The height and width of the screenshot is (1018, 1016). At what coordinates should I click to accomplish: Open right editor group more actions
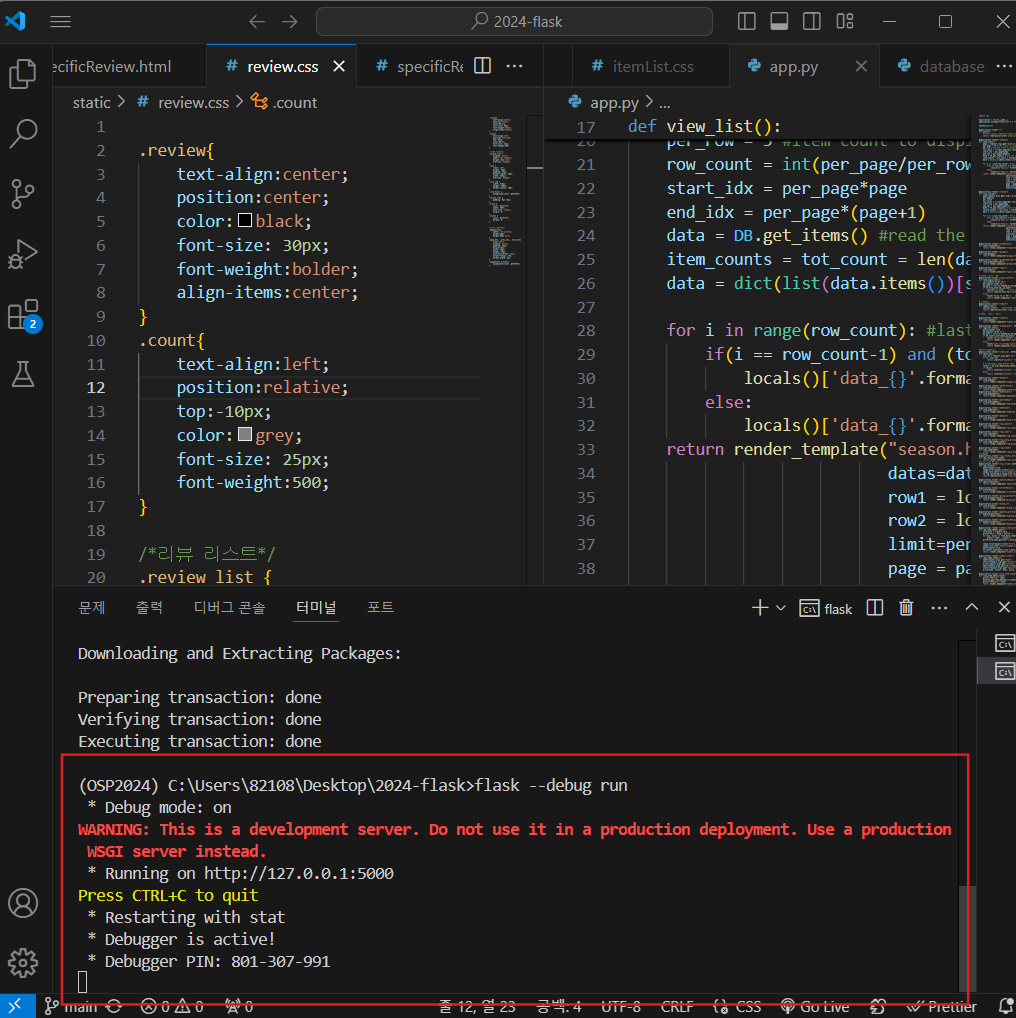[1004, 66]
